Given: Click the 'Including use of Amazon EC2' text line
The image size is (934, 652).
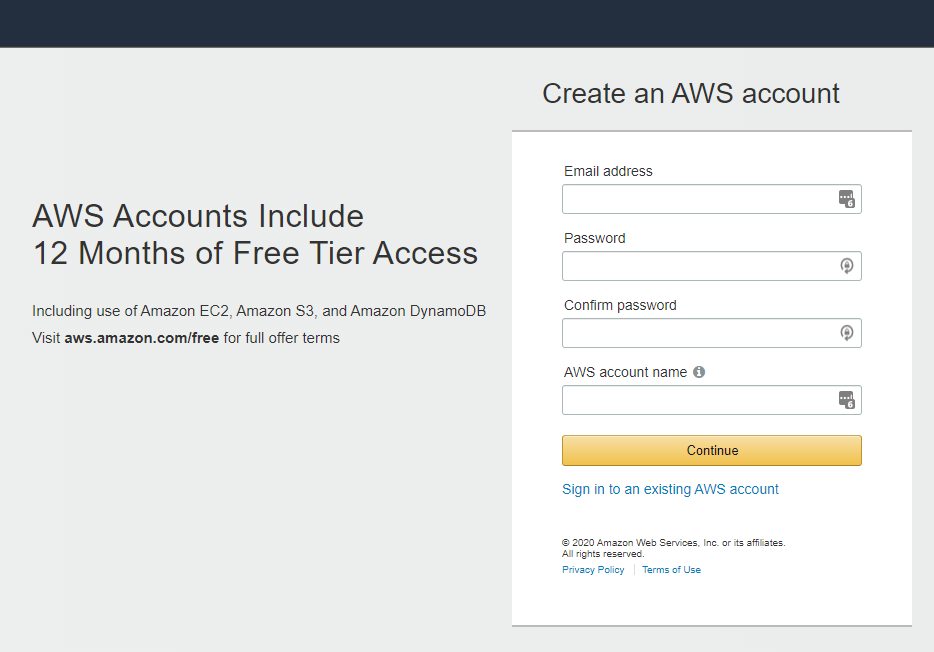Looking at the screenshot, I should 259,311.
